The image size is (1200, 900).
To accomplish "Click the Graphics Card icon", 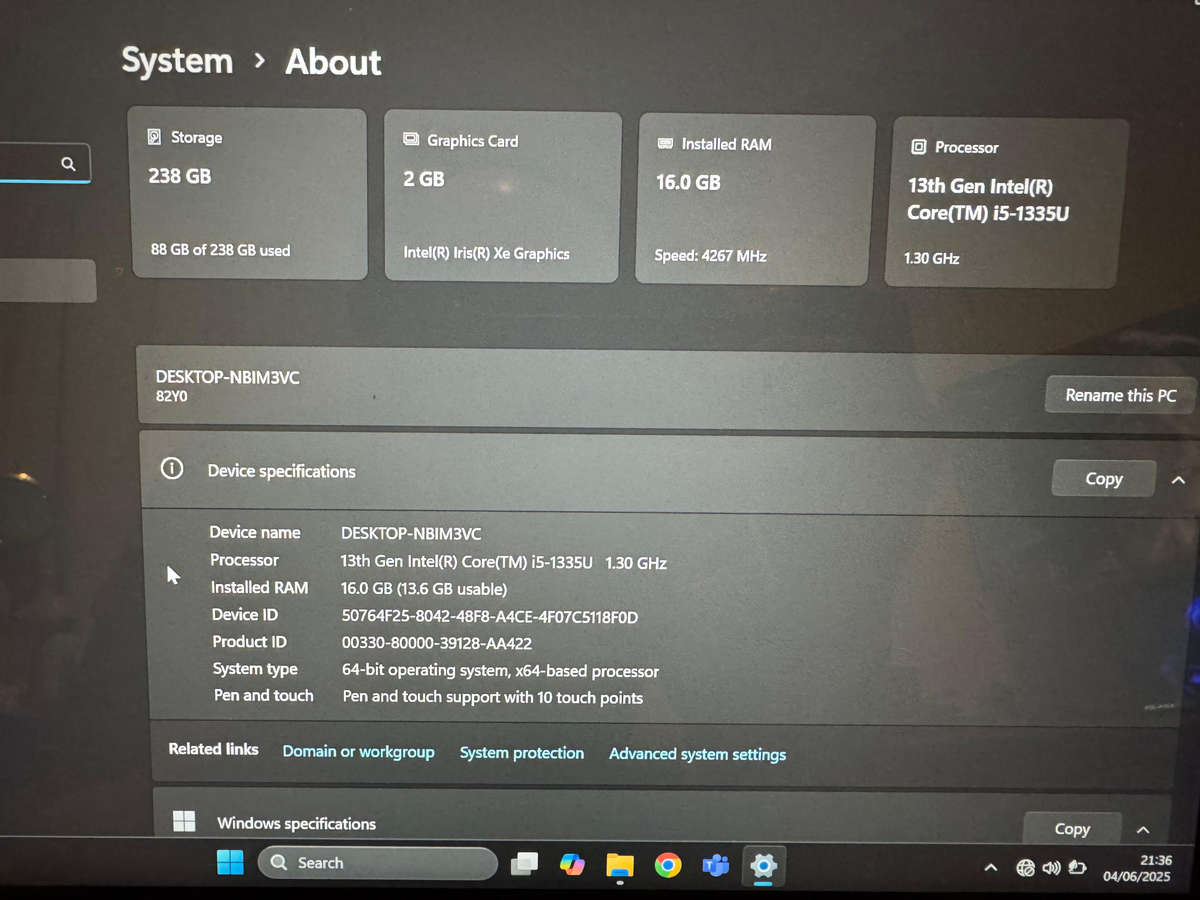I will point(410,140).
